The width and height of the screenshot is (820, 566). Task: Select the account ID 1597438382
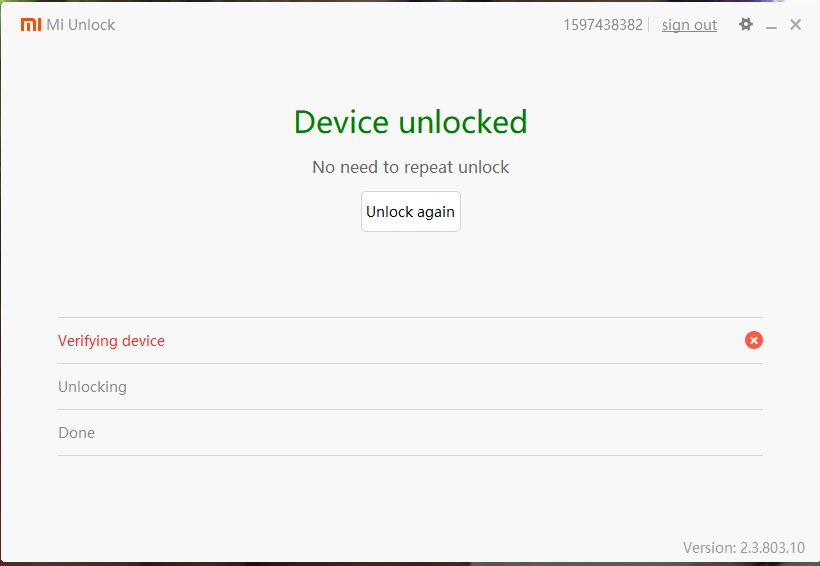(x=603, y=25)
